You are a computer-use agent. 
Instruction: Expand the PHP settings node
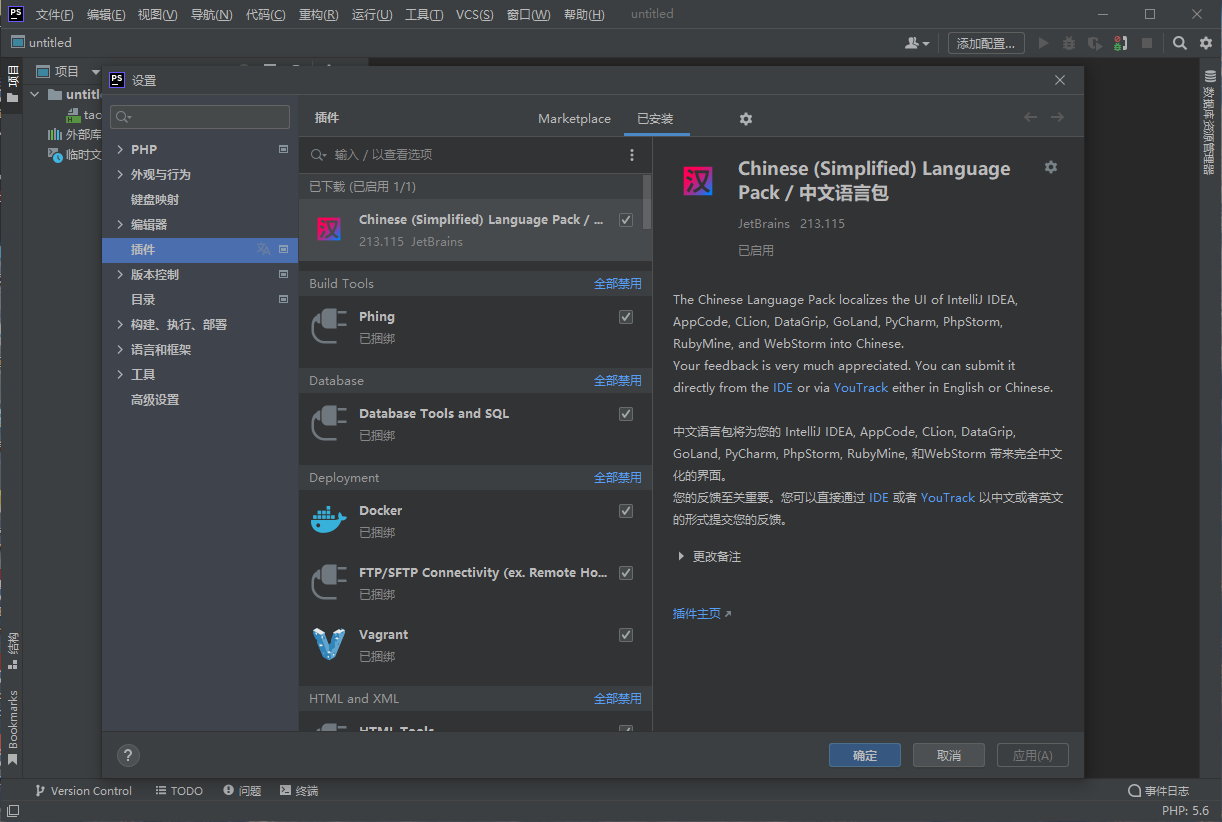120,149
